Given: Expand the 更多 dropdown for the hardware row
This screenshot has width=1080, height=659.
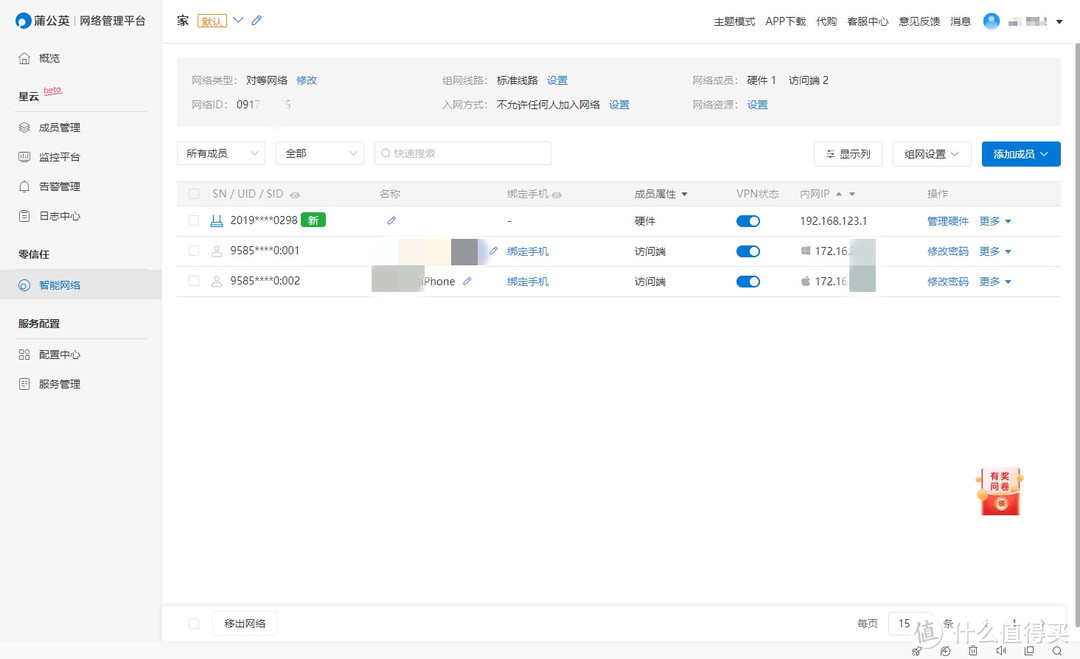Looking at the screenshot, I should coord(994,221).
